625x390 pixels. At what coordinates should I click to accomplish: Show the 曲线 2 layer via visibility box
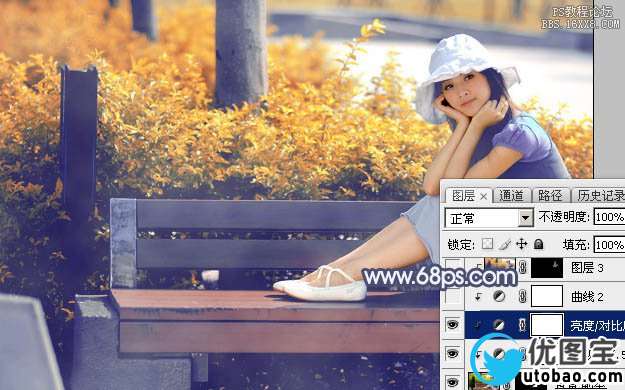click(453, 296)
